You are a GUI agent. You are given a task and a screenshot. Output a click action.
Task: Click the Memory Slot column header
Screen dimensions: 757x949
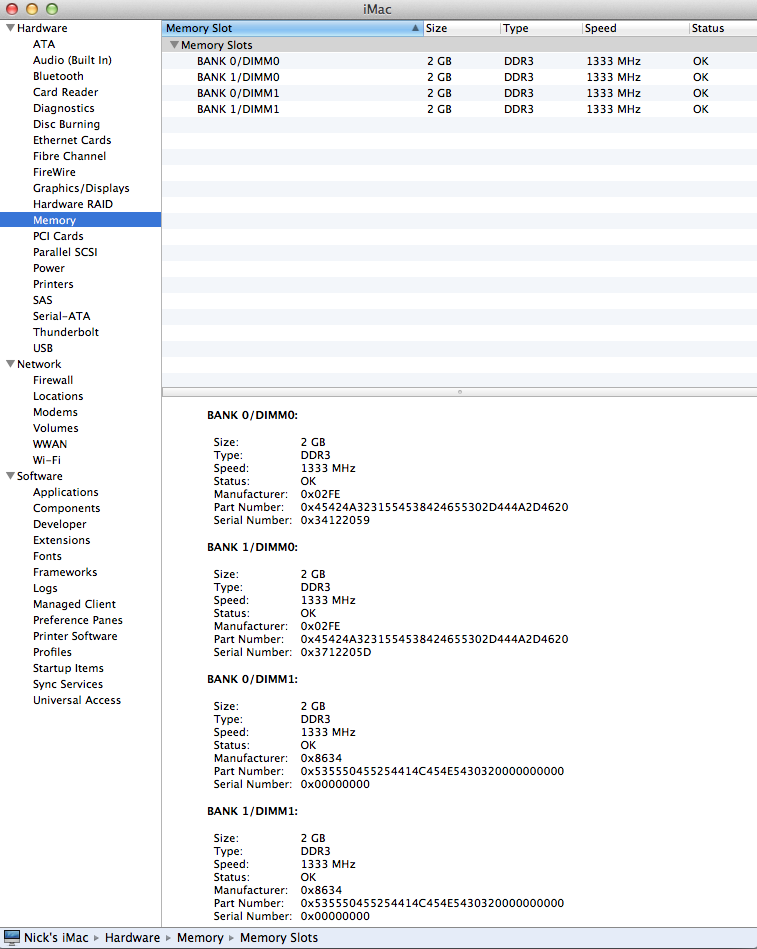[292, 28]
